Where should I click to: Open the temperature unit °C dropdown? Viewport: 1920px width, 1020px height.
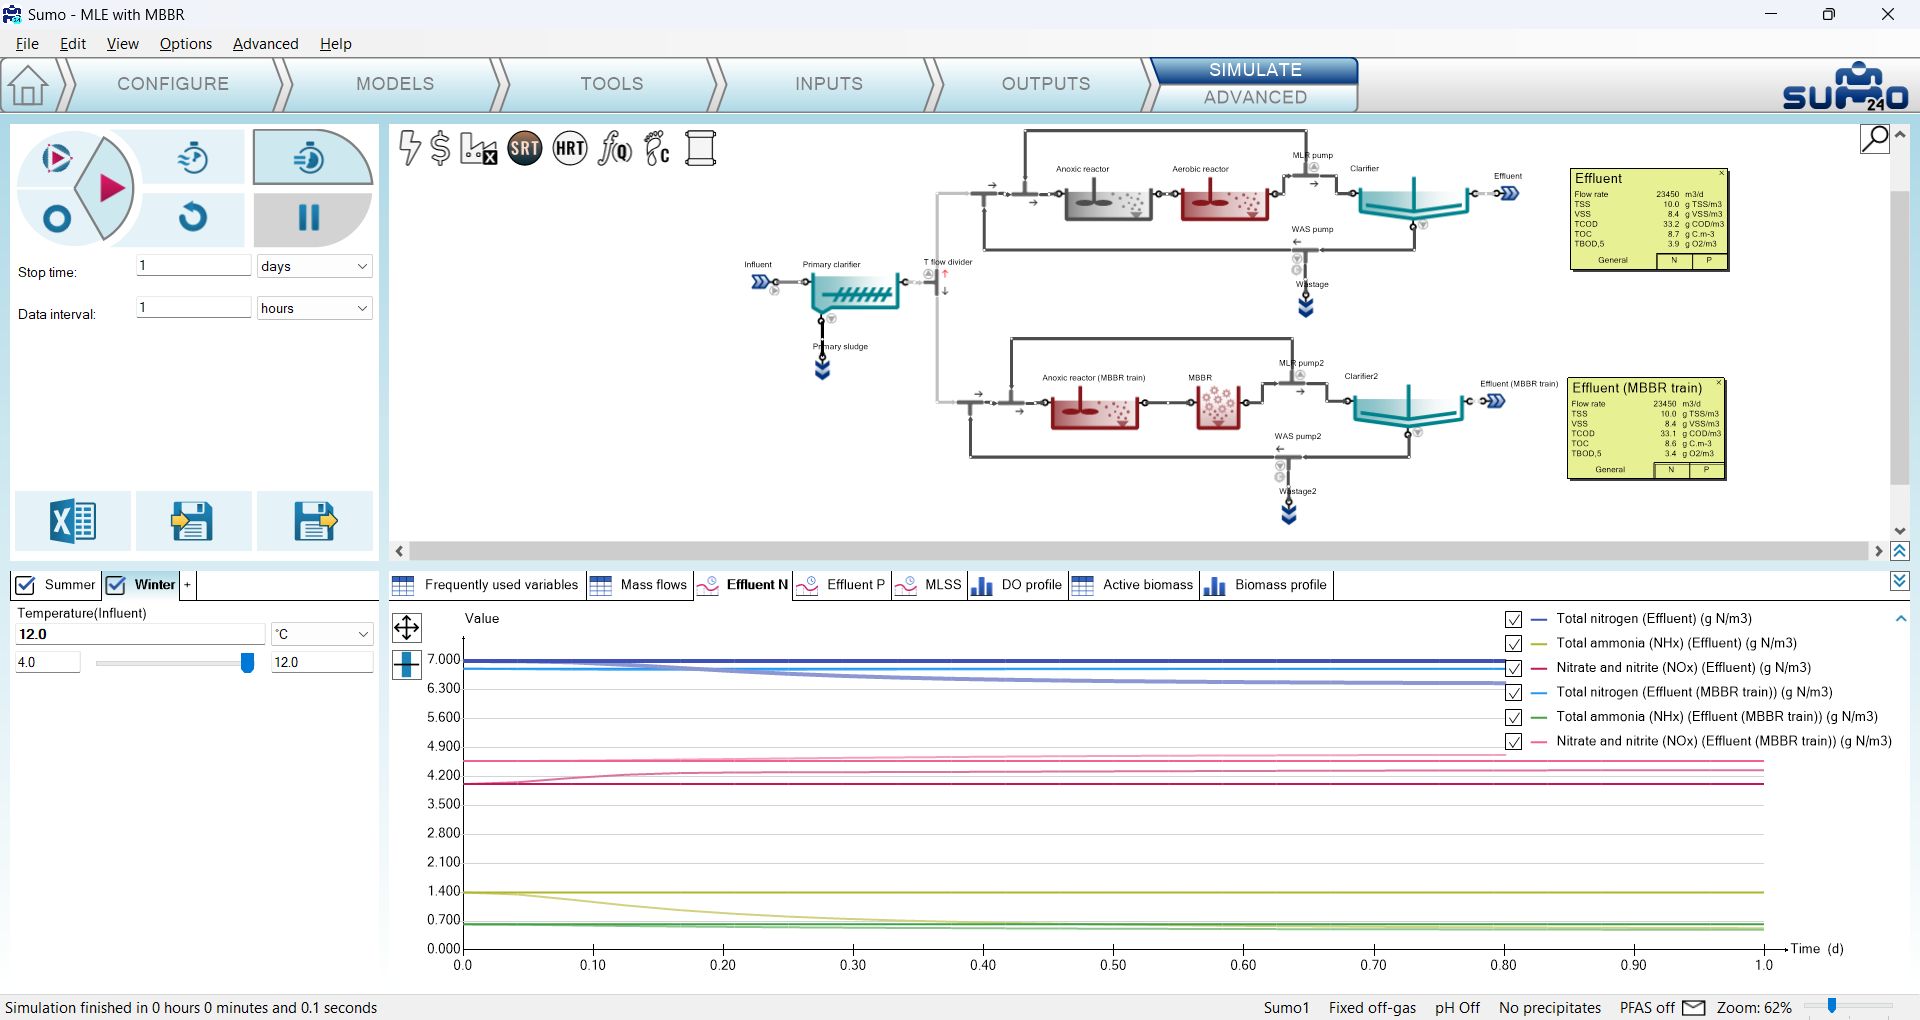[322, 634]
